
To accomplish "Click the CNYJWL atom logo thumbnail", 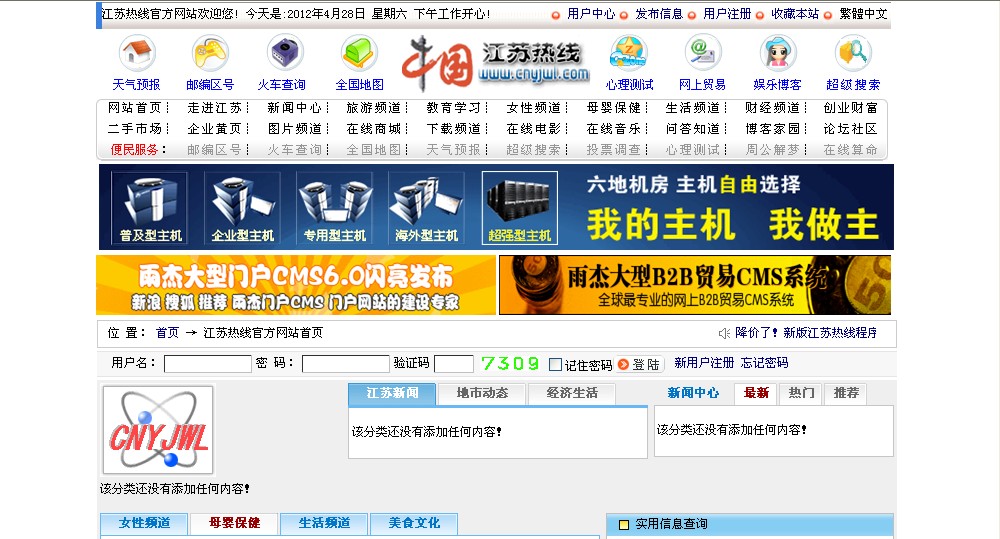I will coord(158,430).
